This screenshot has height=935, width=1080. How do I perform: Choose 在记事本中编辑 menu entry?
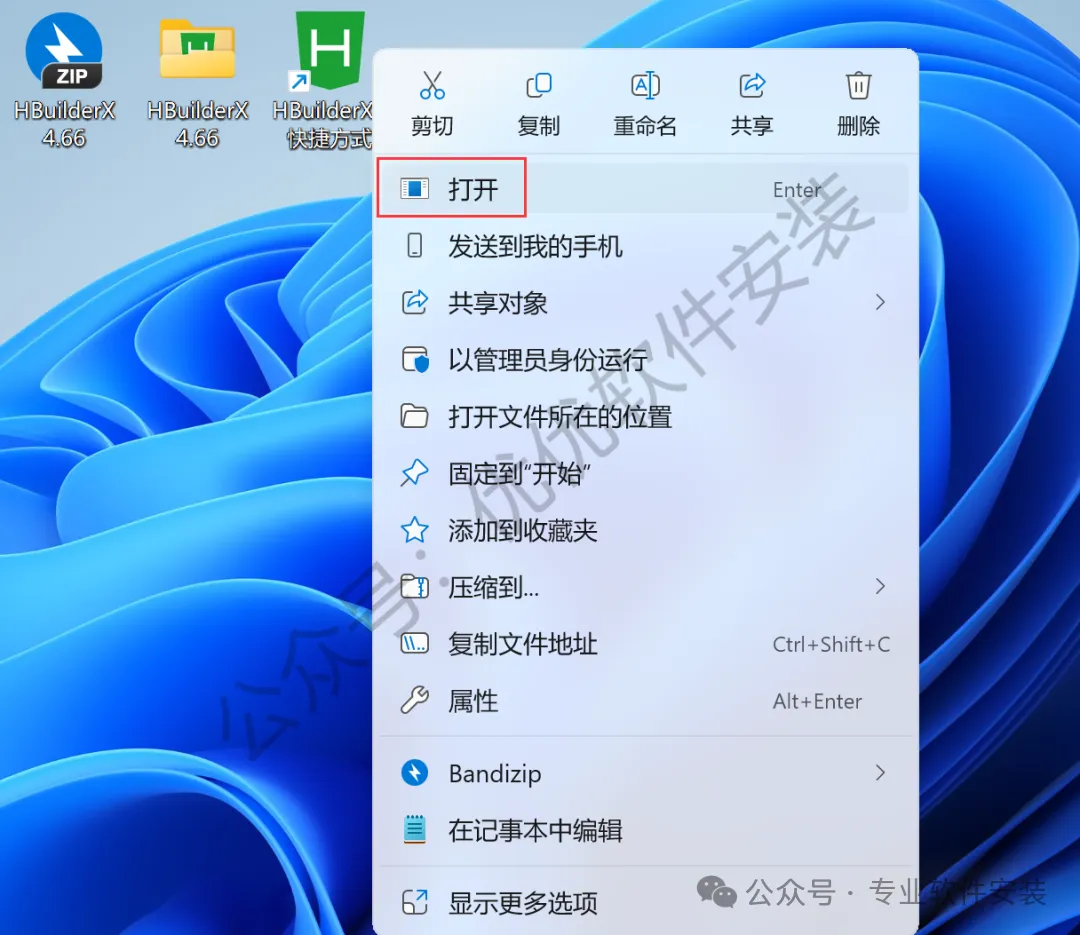[643, 830]
